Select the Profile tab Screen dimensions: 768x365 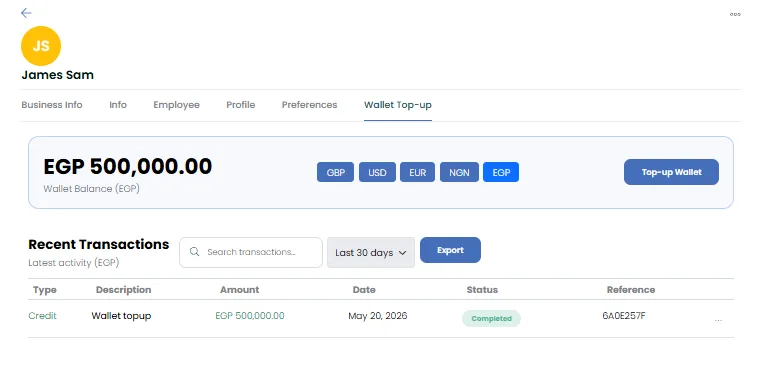click(240, 105)
